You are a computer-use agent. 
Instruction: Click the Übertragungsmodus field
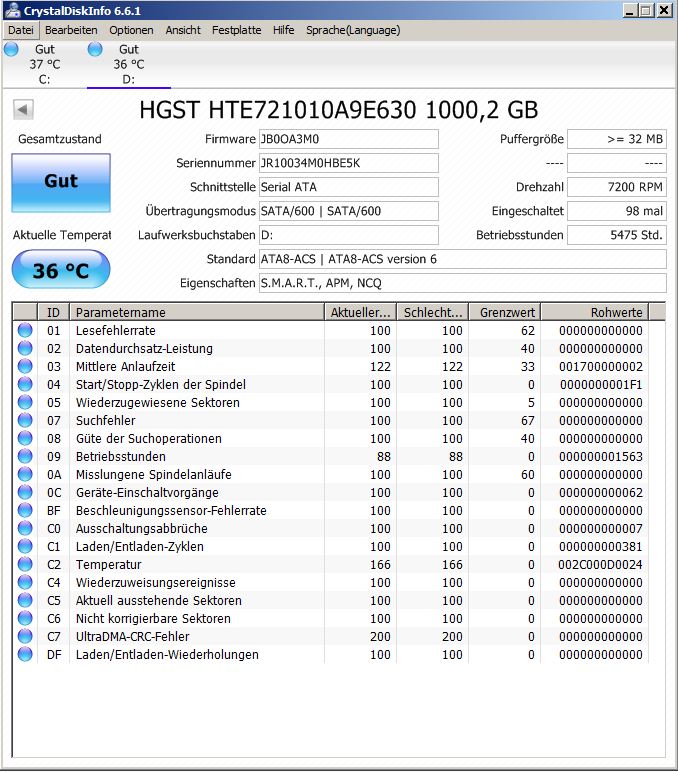[x=349, y=211]
